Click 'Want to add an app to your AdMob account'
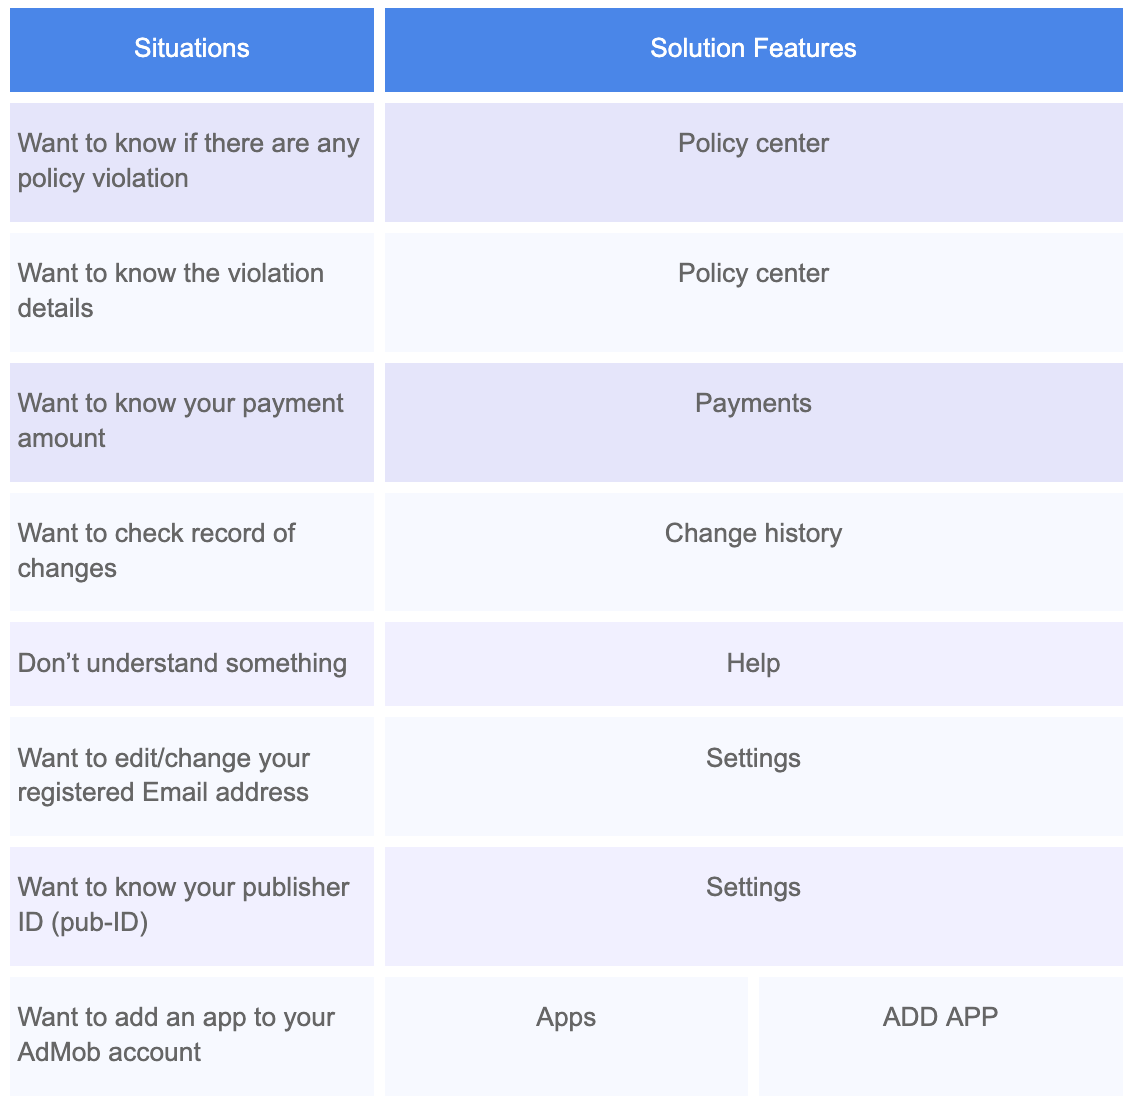Screen dimensions: 1124x1106 pyautogui.click(x=191, y=1035)
